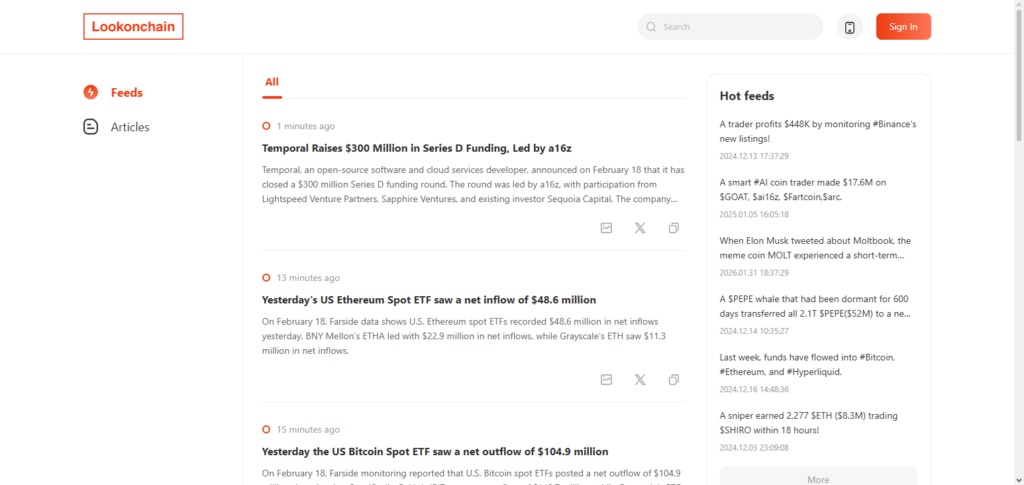1024x485 pixels.
Task: Click the Lookonchain logo
Action: coord(133,27)
